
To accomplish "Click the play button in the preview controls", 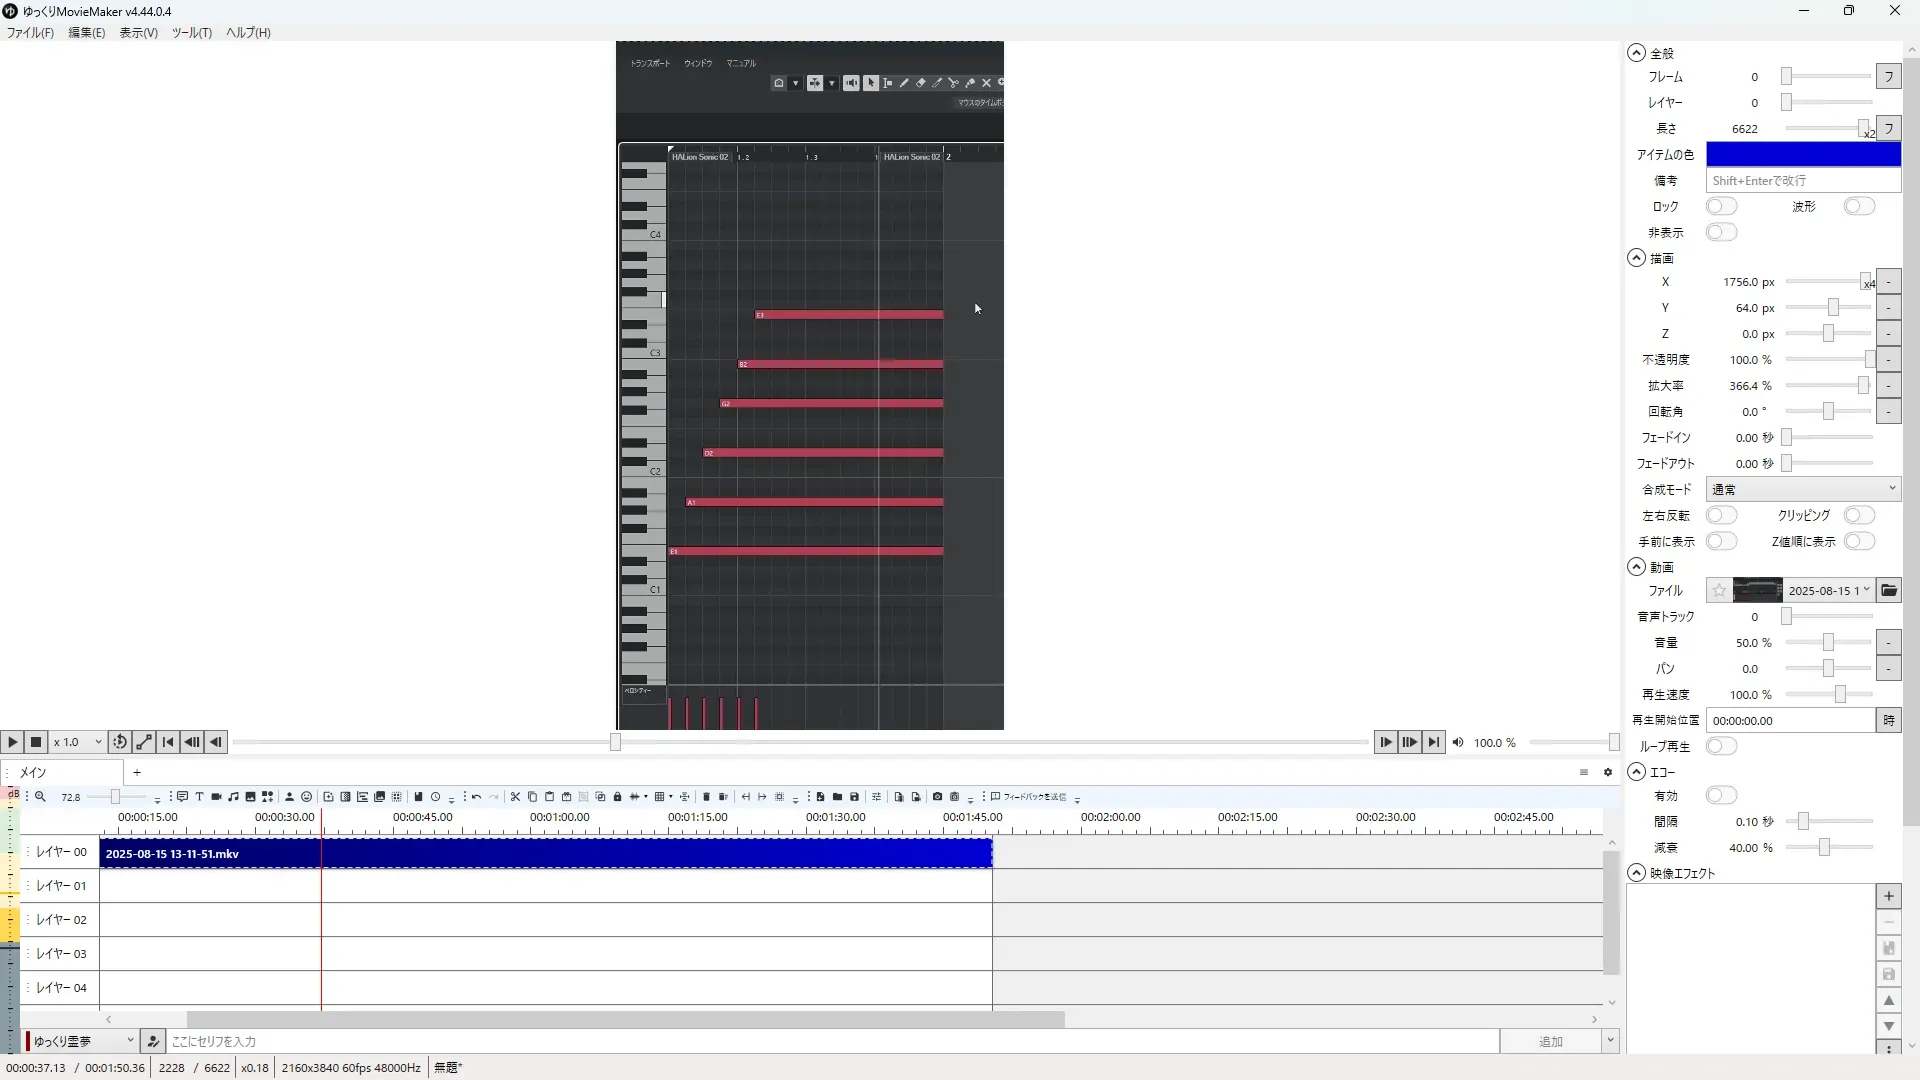I will [12, 742].
